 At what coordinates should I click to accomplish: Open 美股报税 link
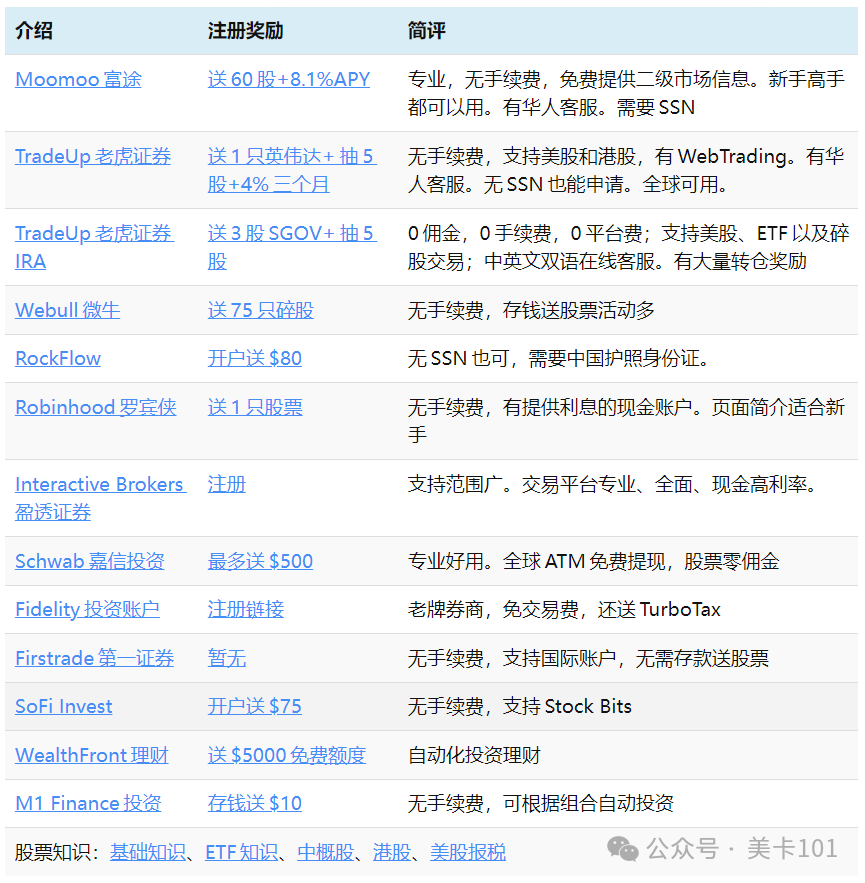click(468, 853)
